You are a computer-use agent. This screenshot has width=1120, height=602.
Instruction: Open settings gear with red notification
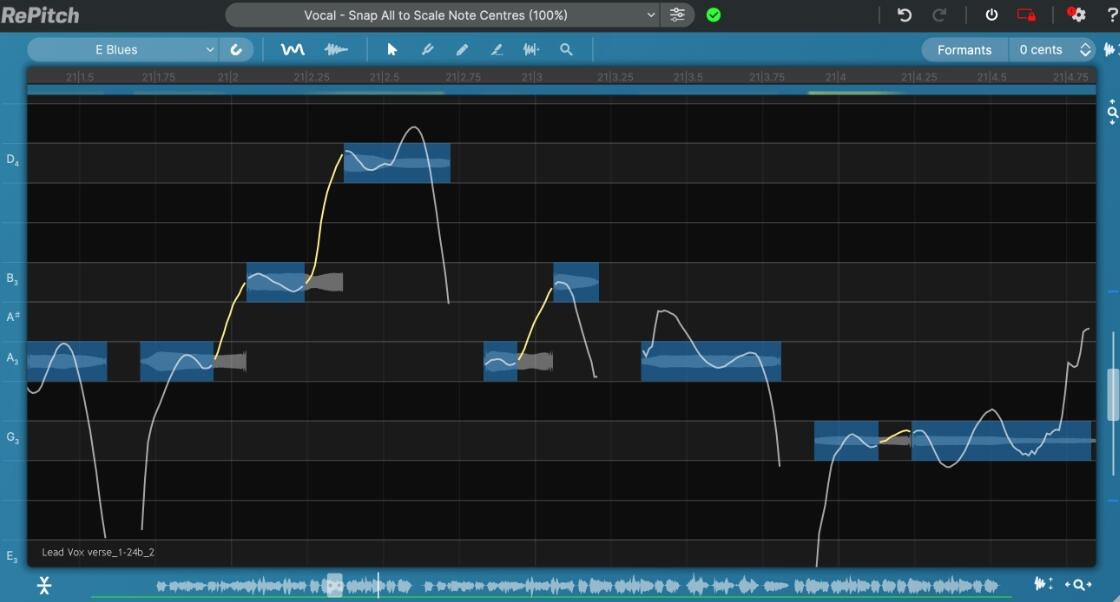click(1076, 14)
